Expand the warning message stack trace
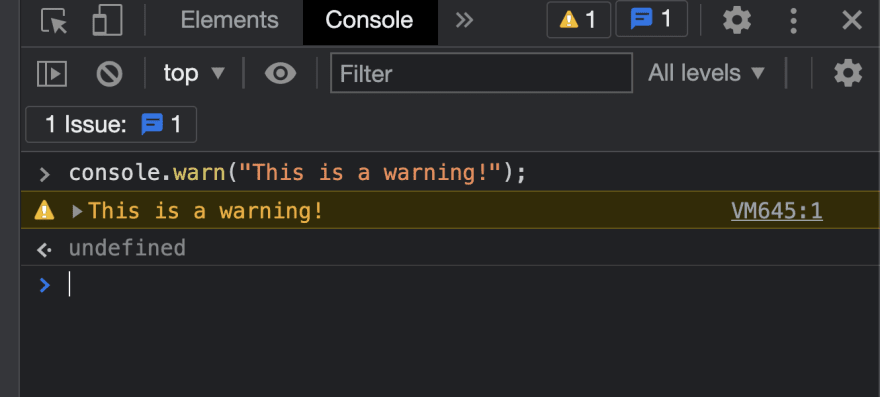 click(77, 211)
